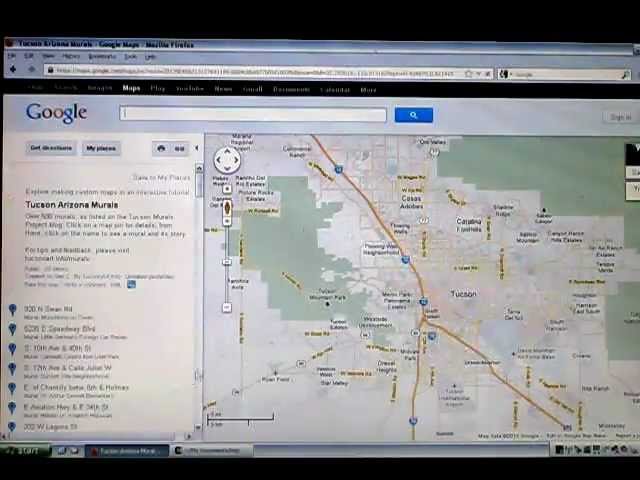
Task: Click the Sign in button
Action: coord(620,118)
